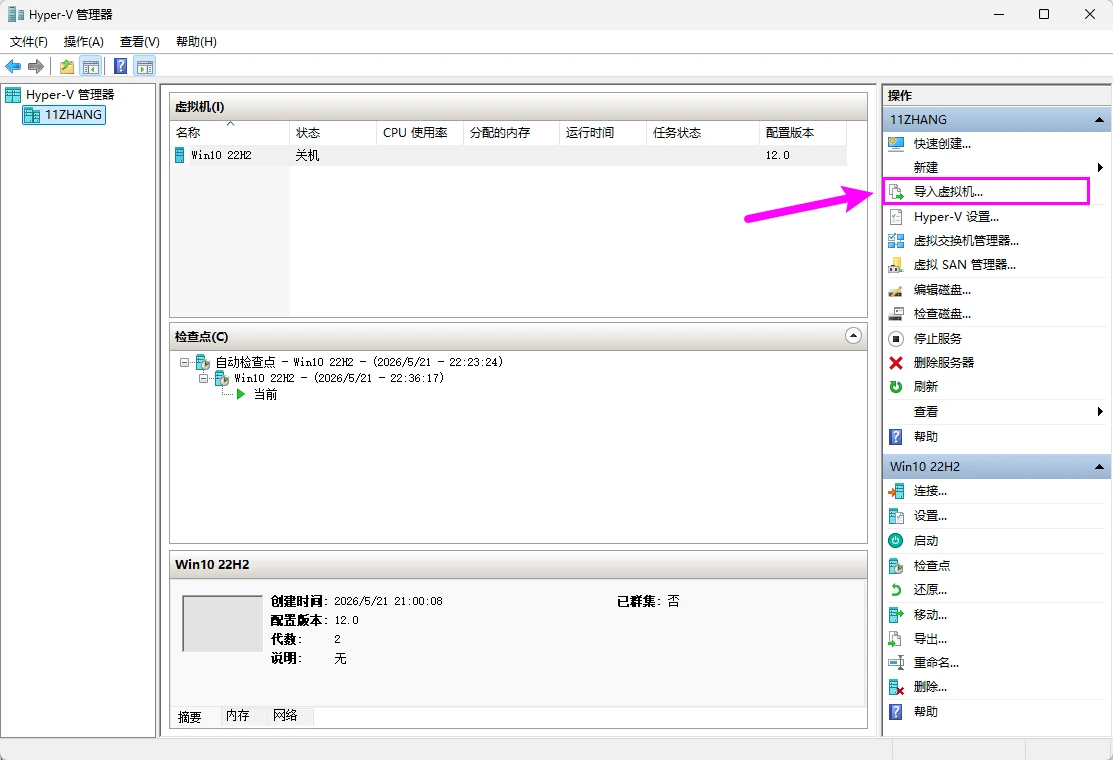Switch to the 摘要 tab
The image size is (1113, 760).
[x=190, y=717]
